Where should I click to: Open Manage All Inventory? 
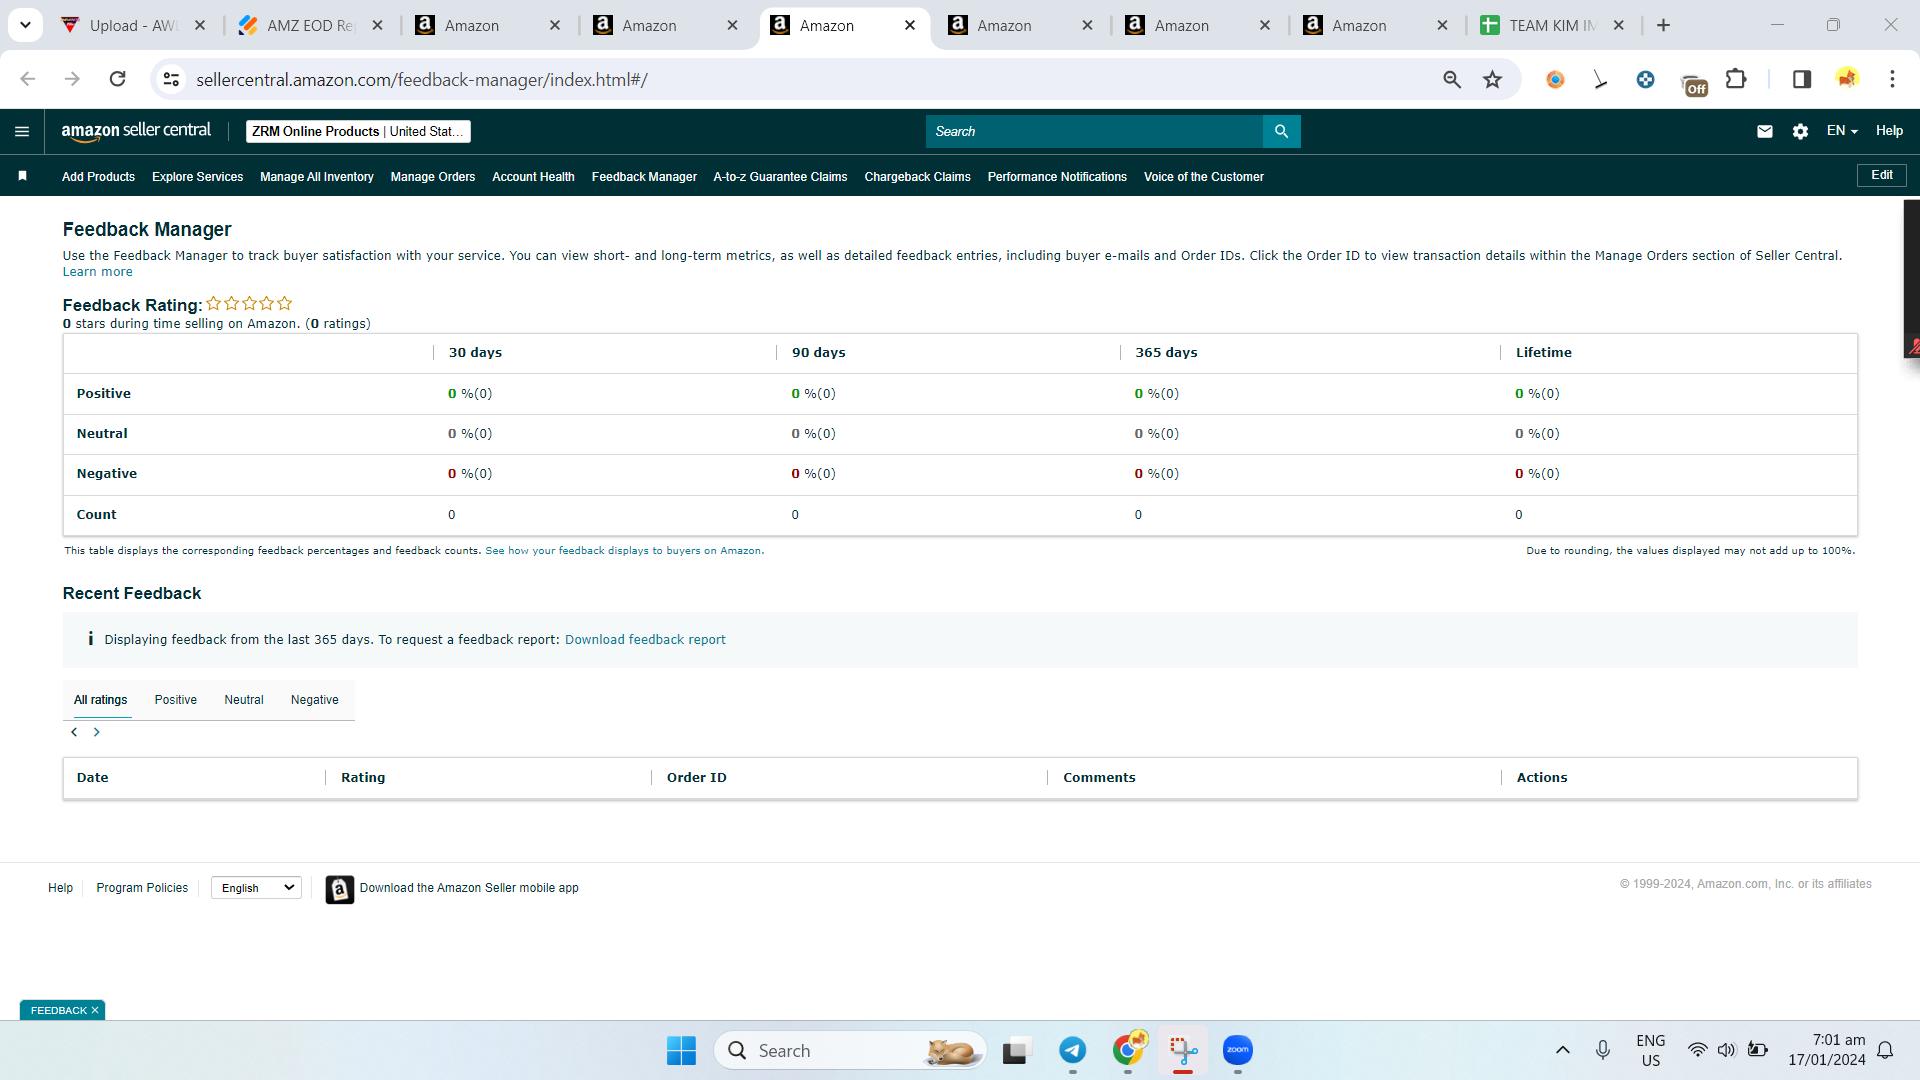tap(317, 177)
